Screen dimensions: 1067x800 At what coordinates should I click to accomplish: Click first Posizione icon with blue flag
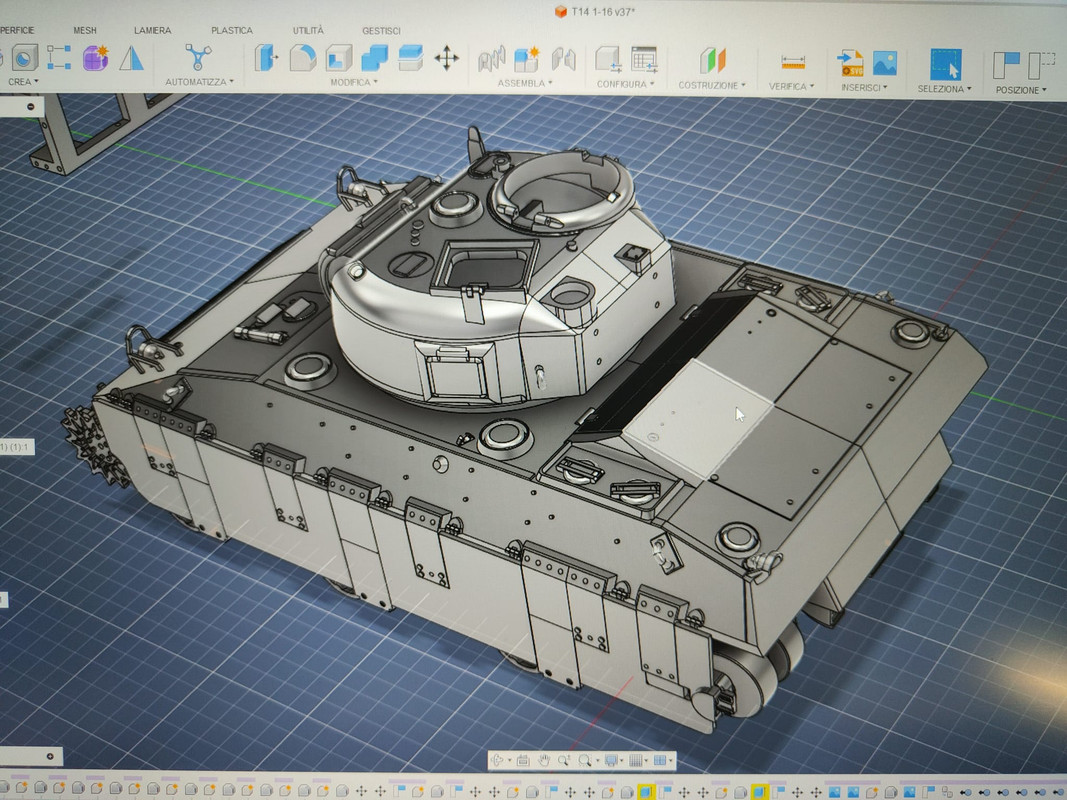1006,66
